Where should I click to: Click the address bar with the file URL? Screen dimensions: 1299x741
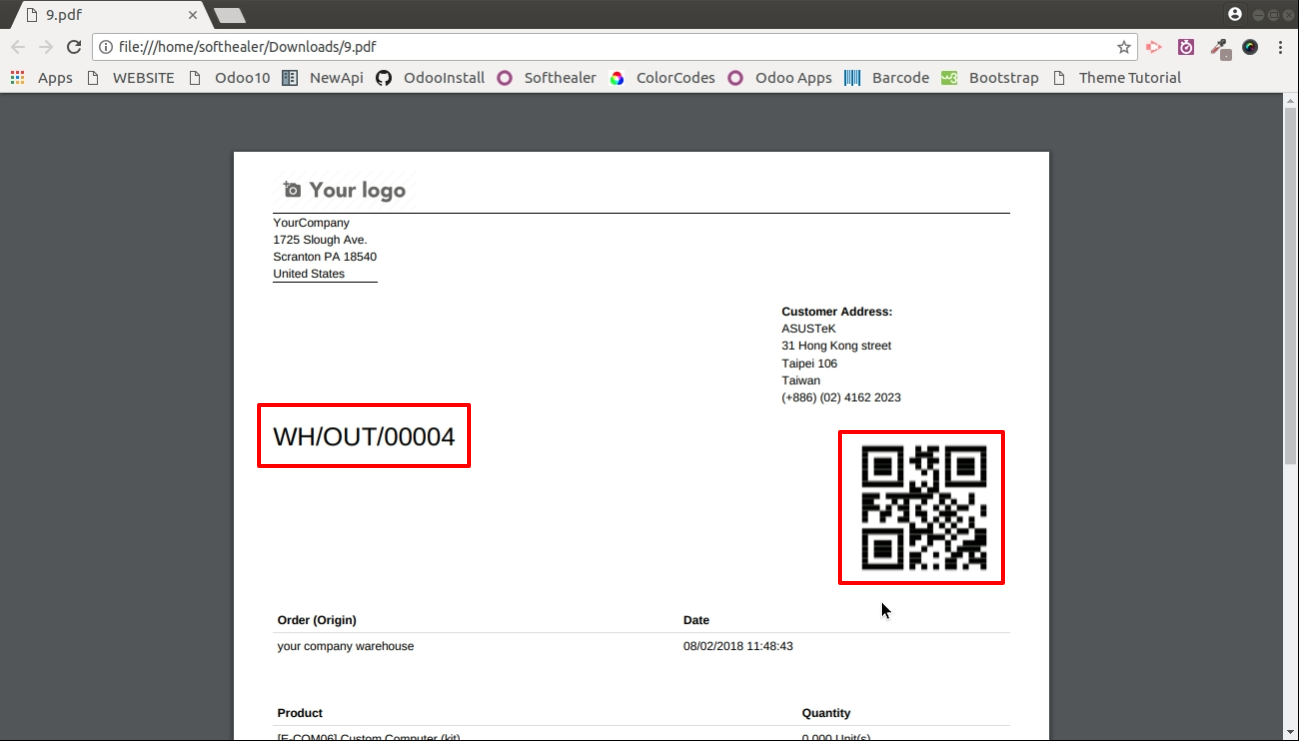coord(614,47)
